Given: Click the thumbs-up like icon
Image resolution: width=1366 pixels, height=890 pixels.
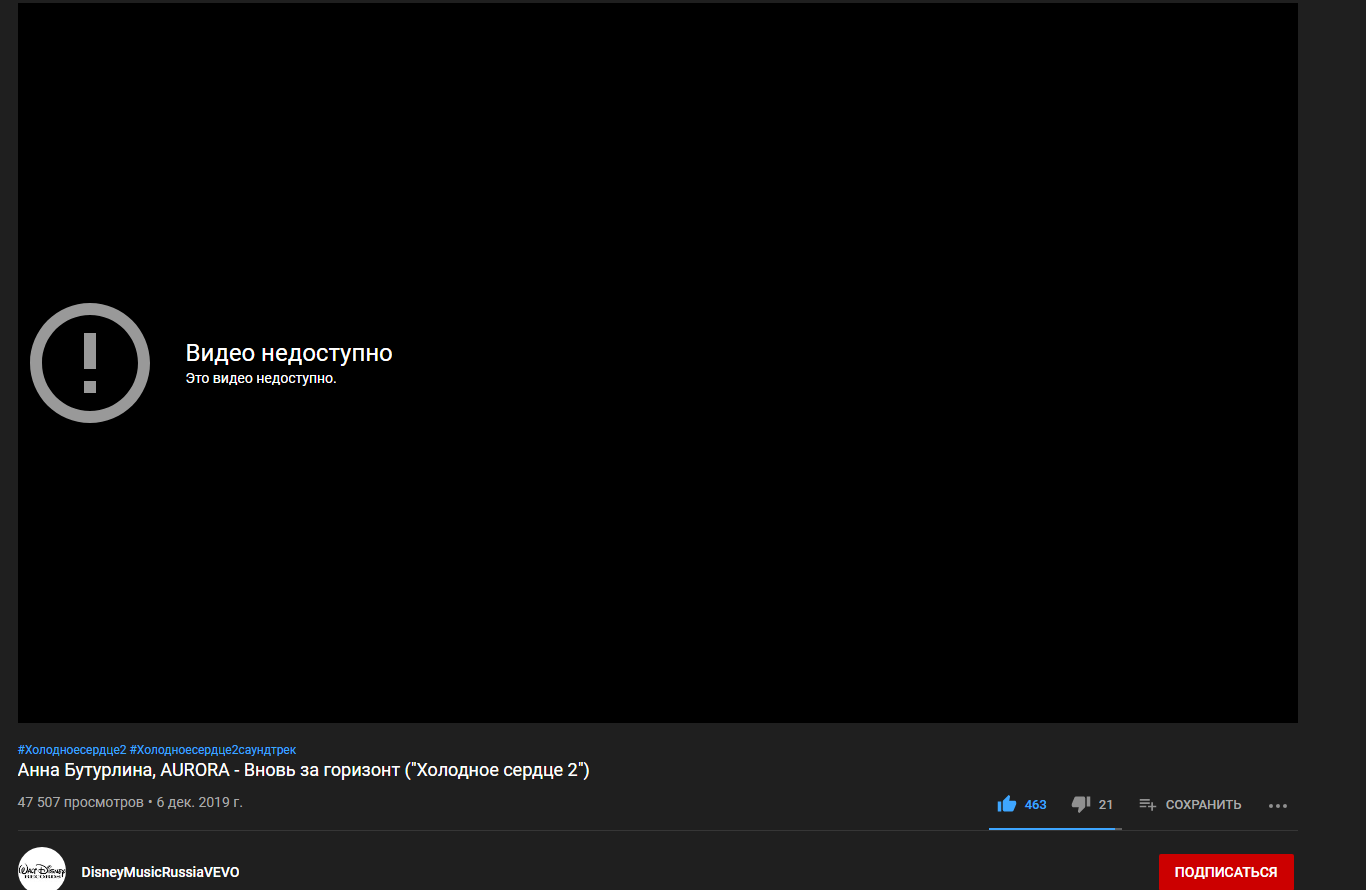Looking at the screenshot, I should 1006,804.
